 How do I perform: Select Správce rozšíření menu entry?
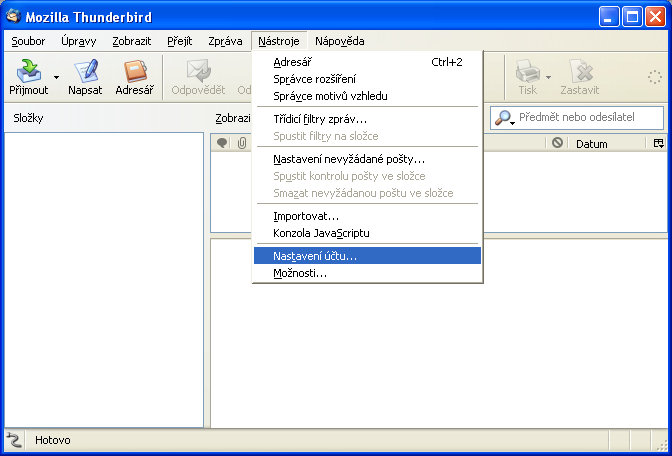coord(367,79)
